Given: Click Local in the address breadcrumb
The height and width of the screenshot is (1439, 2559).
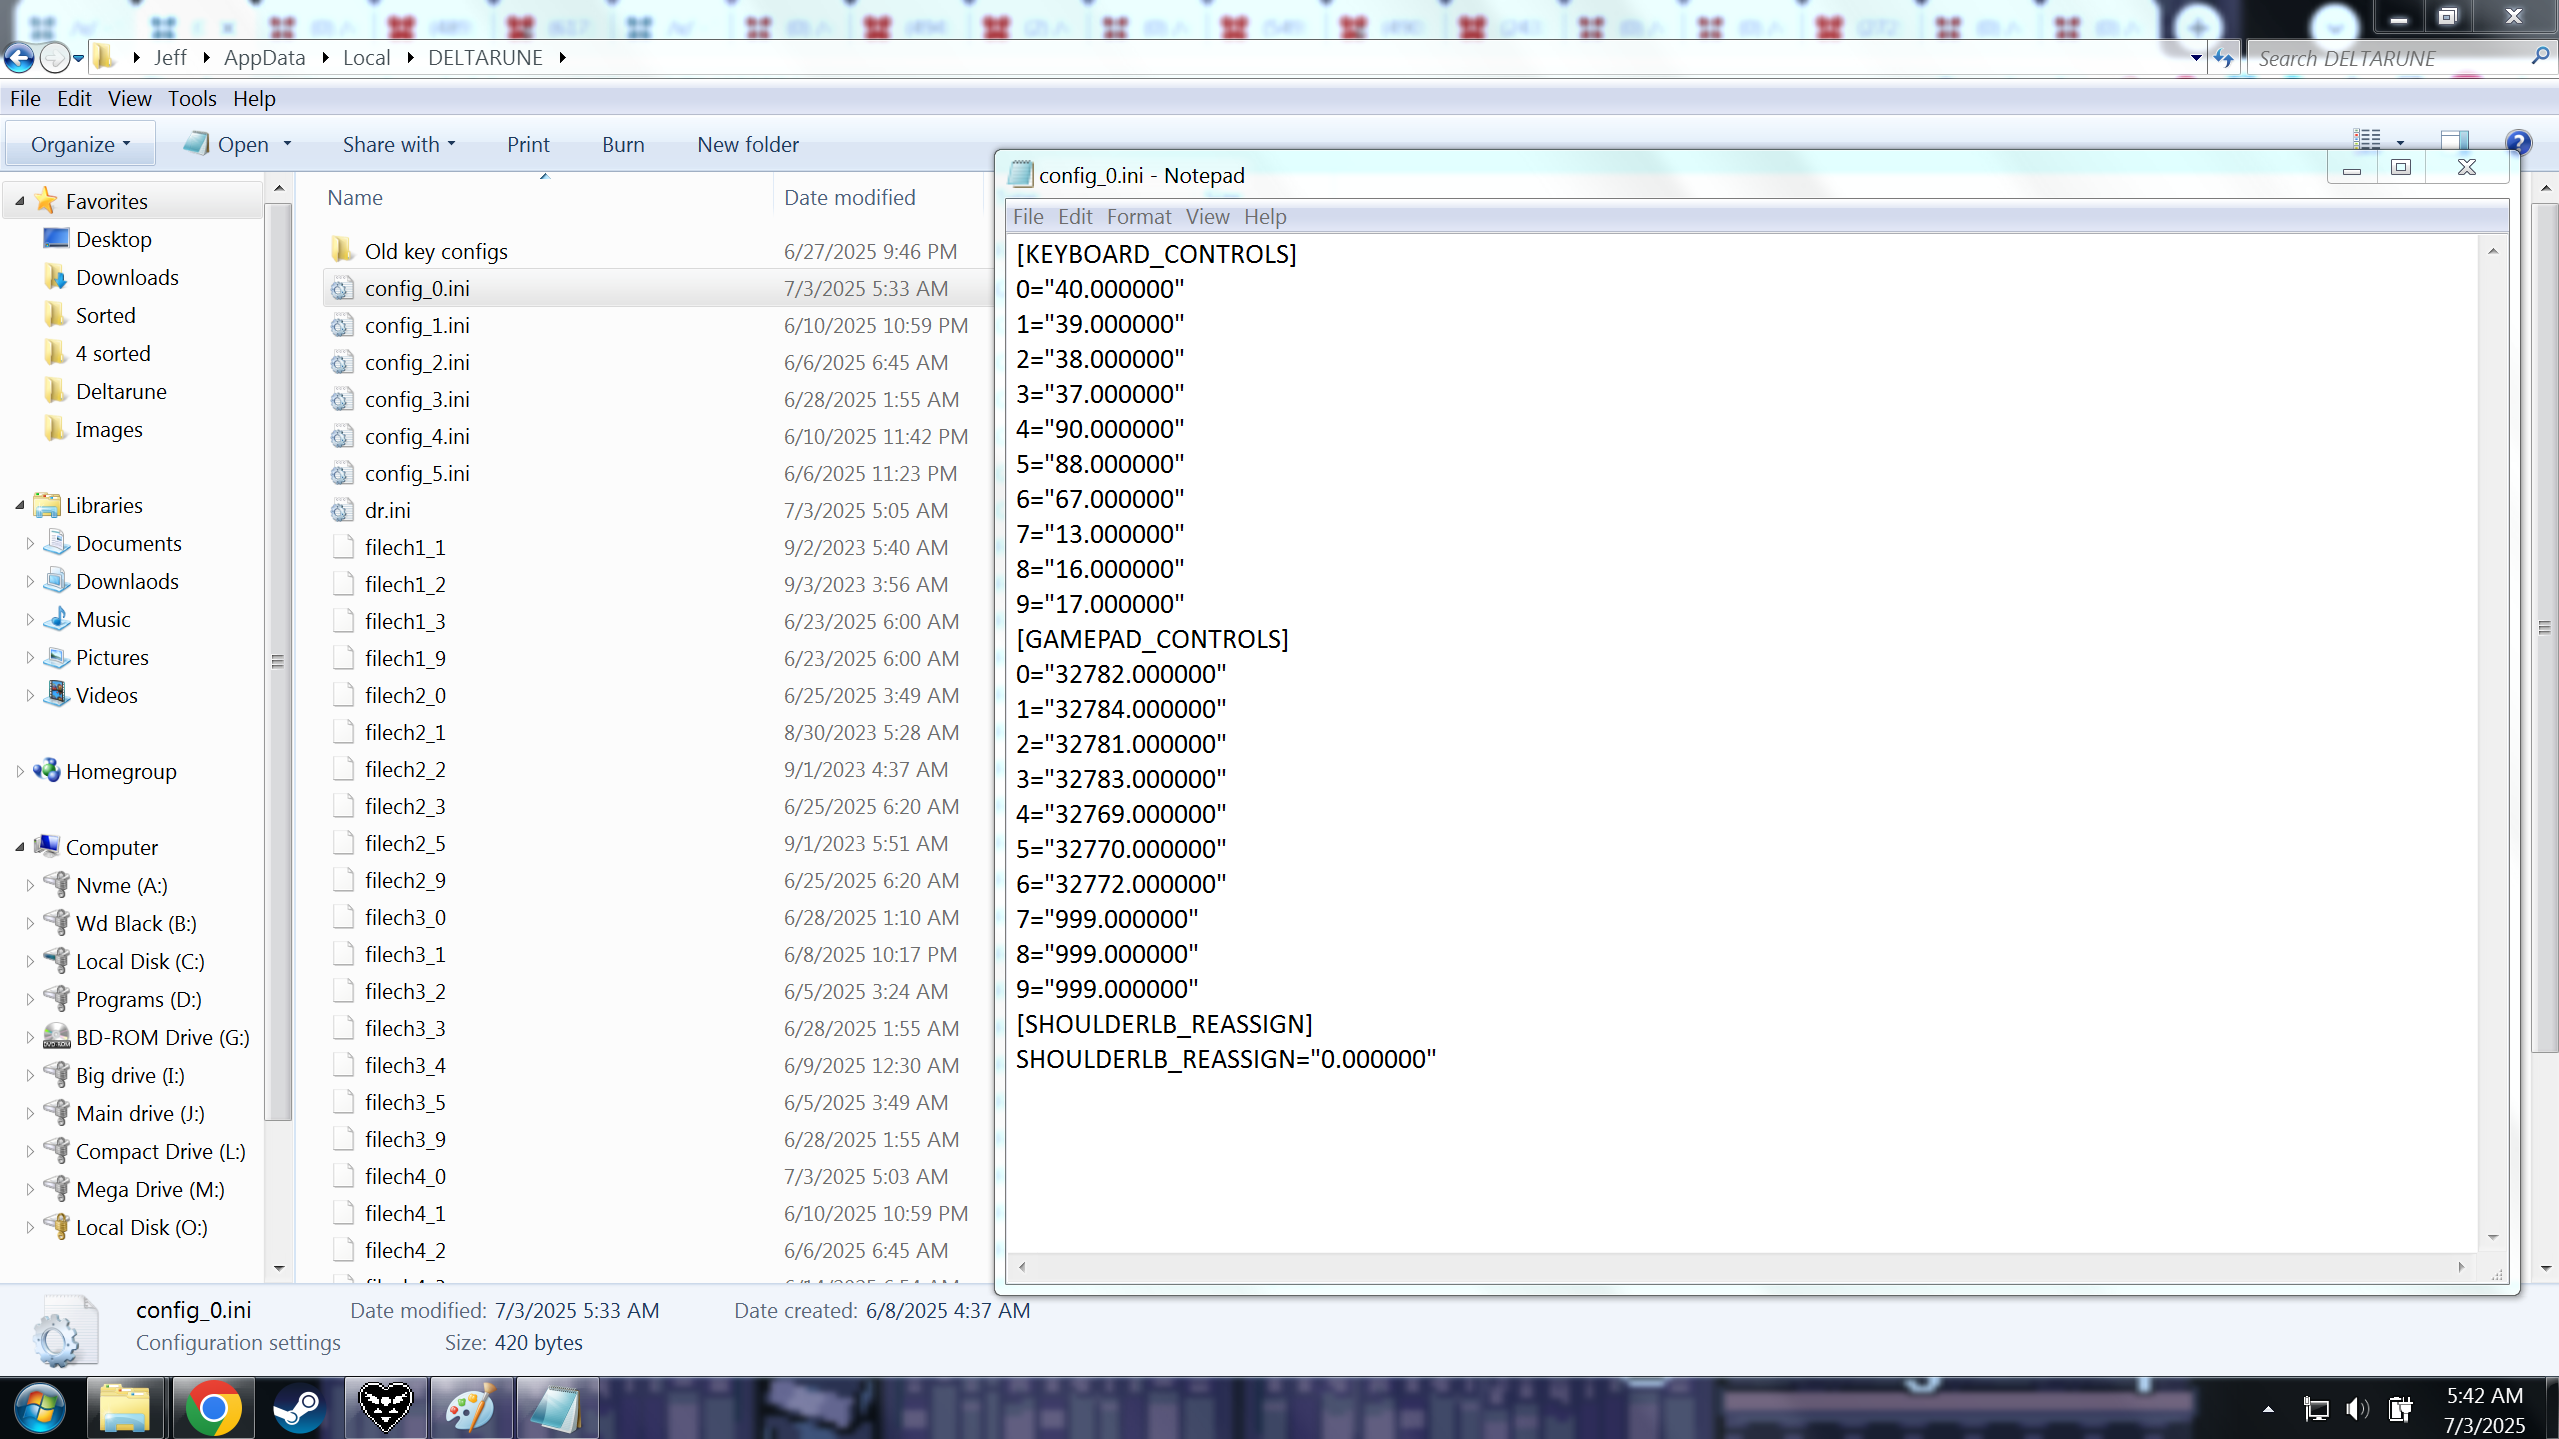Looking at the screenshot, I should coord(366,58).
